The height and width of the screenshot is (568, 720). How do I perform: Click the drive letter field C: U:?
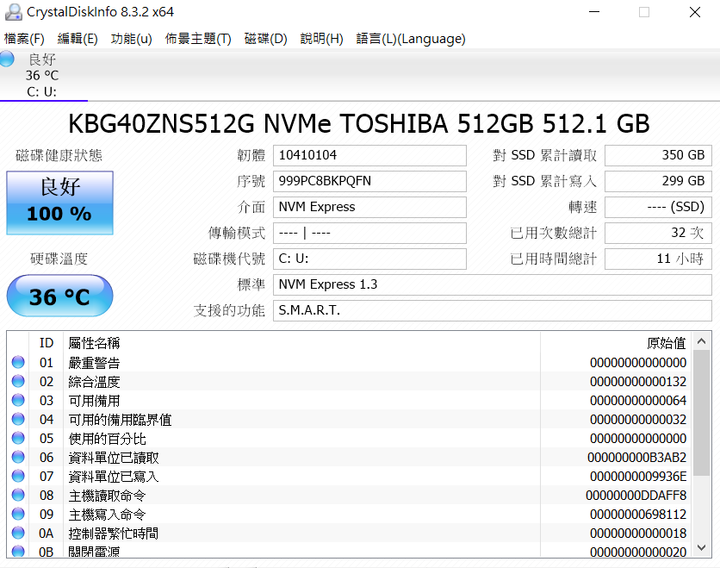370,259
